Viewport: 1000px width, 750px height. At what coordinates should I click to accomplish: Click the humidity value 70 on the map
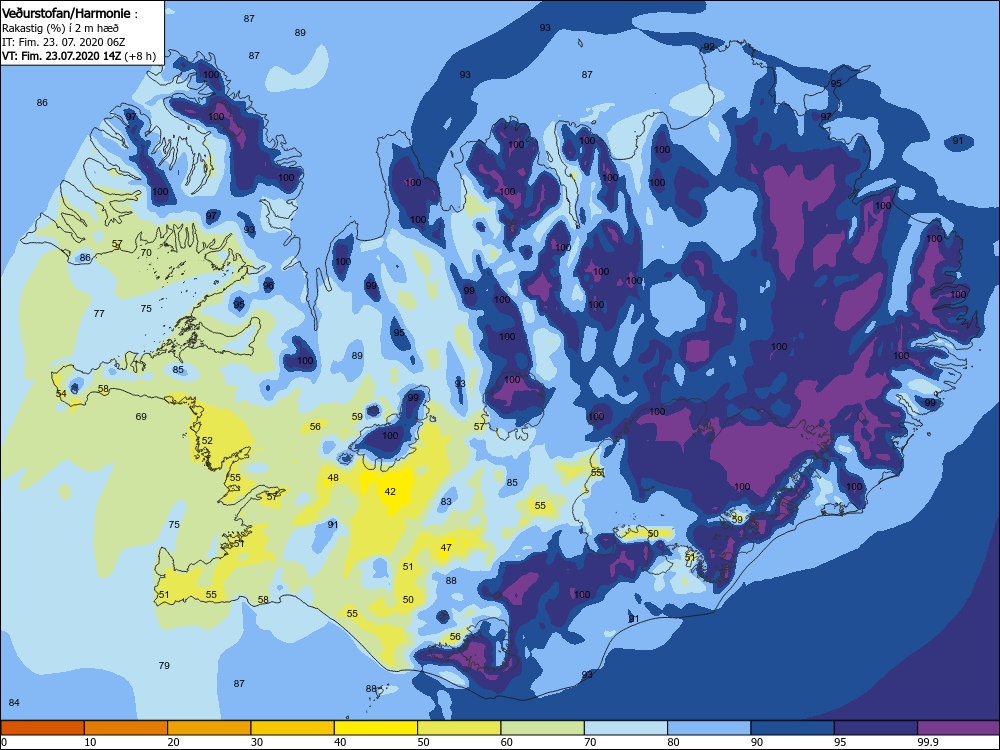146,252
